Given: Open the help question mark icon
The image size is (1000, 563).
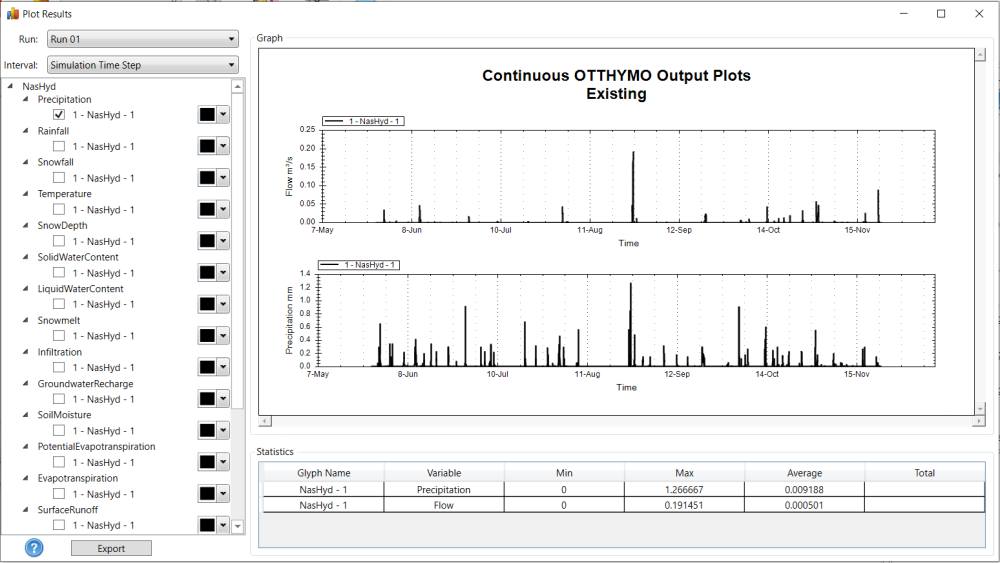Looking at the screenshot, I should (x=34, y=548).
